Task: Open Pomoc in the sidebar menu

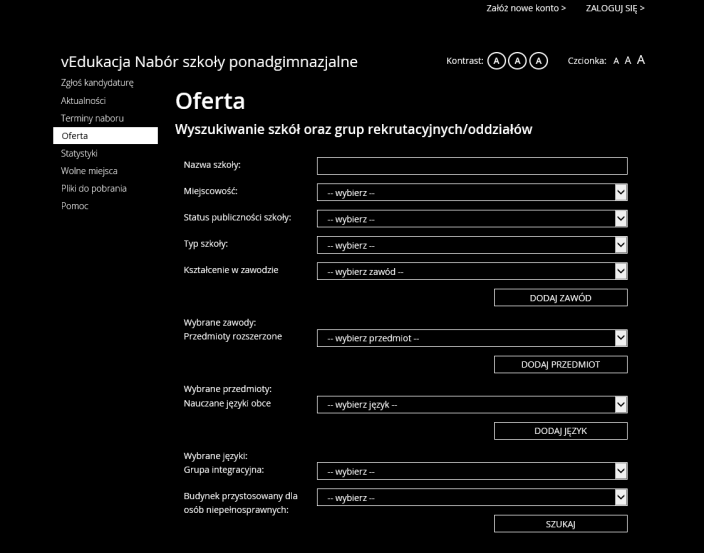Action: (75, 206)
